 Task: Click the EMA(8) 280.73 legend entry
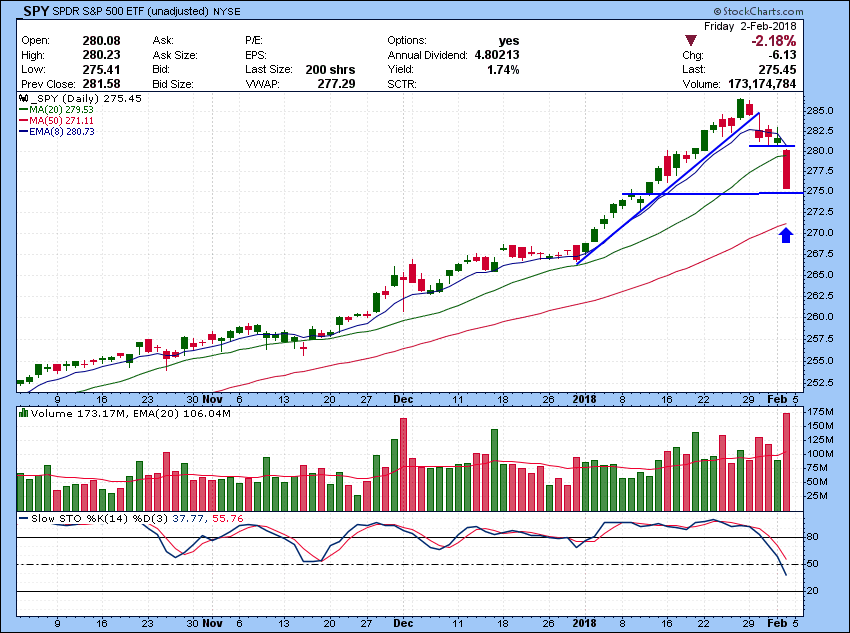pos(57,132)
